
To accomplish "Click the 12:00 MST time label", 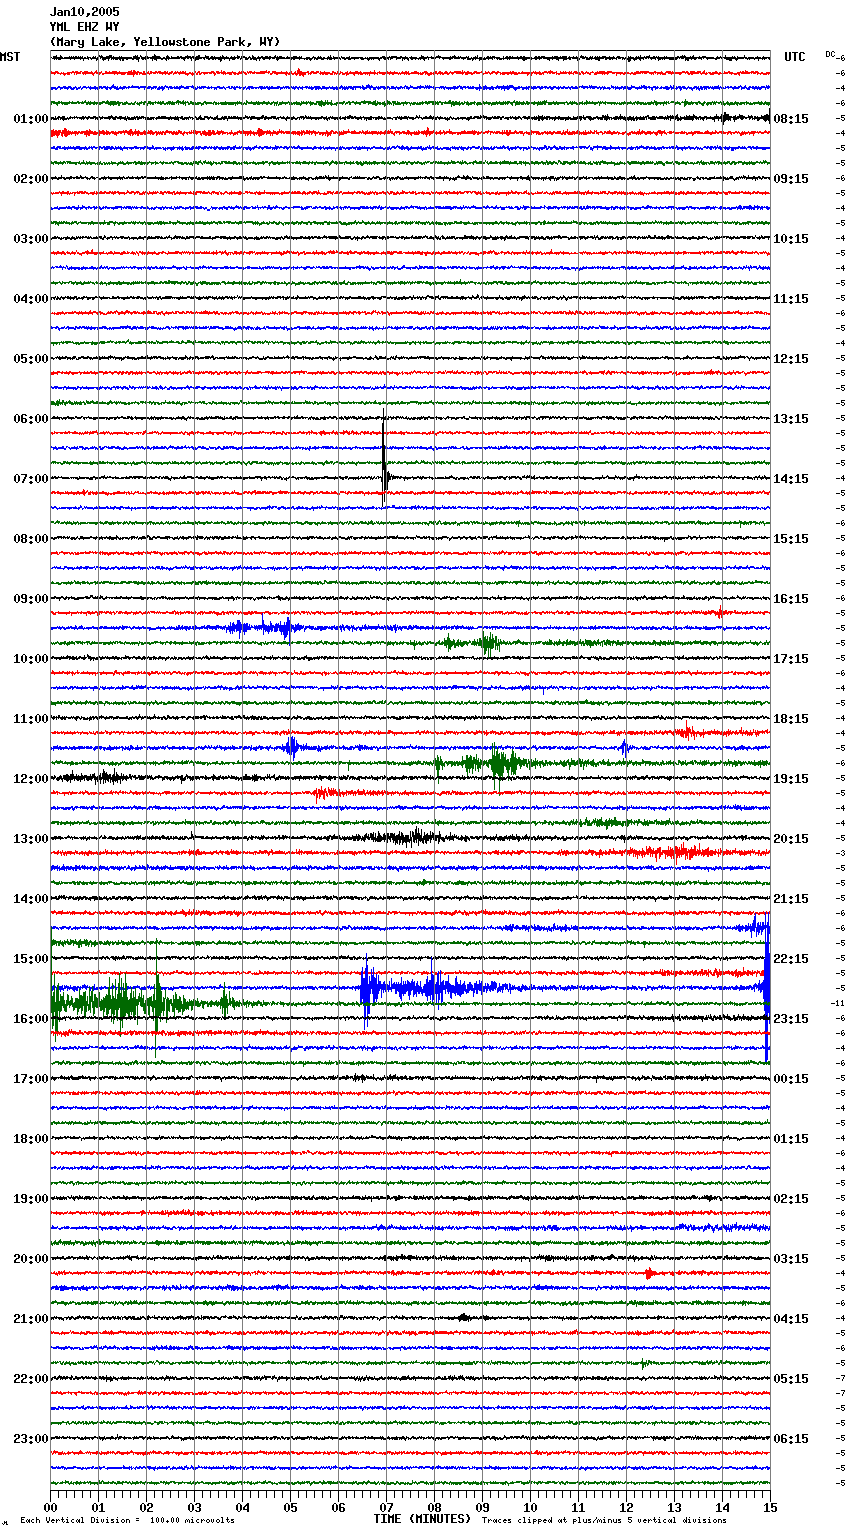I will point(31,779).
